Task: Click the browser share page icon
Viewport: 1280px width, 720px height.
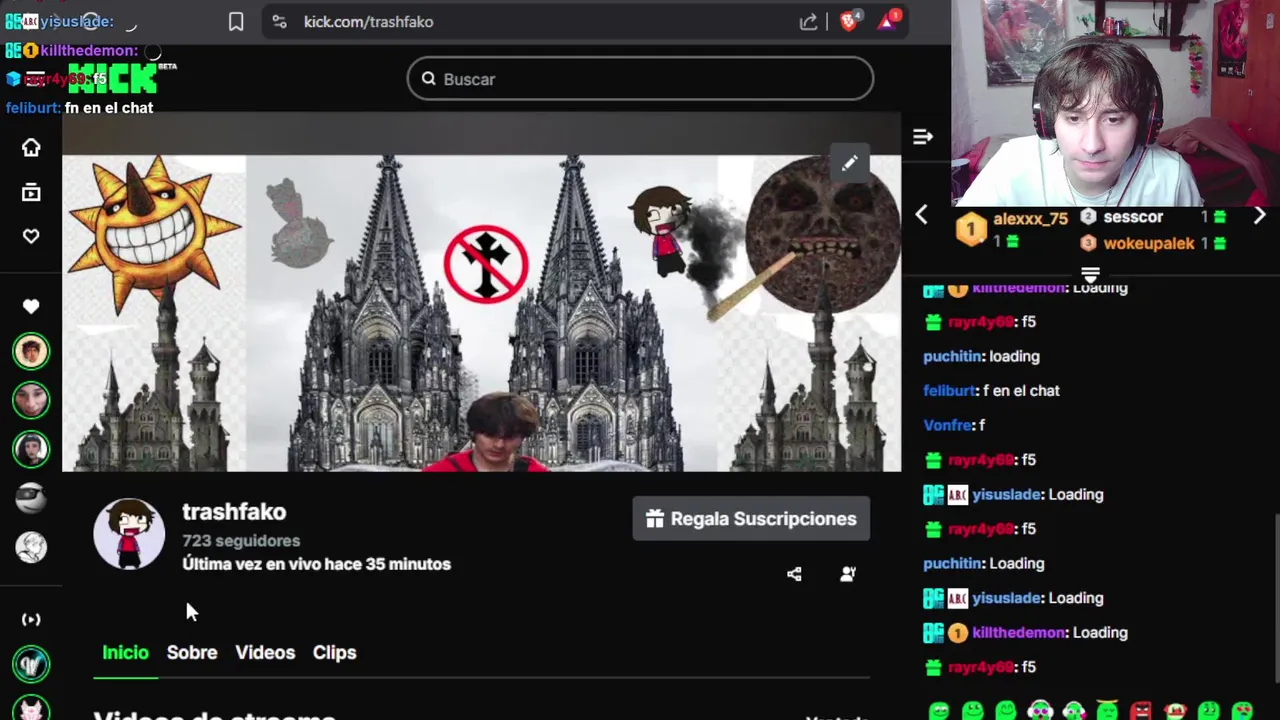Action: click(x=808, y=22)
